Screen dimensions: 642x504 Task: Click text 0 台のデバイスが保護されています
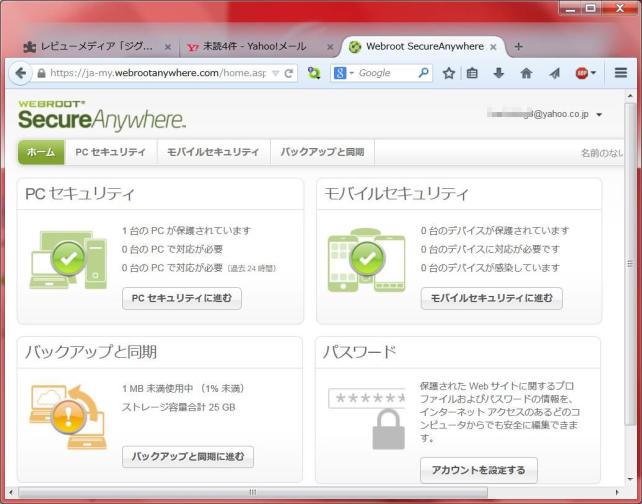click(495, 231)
